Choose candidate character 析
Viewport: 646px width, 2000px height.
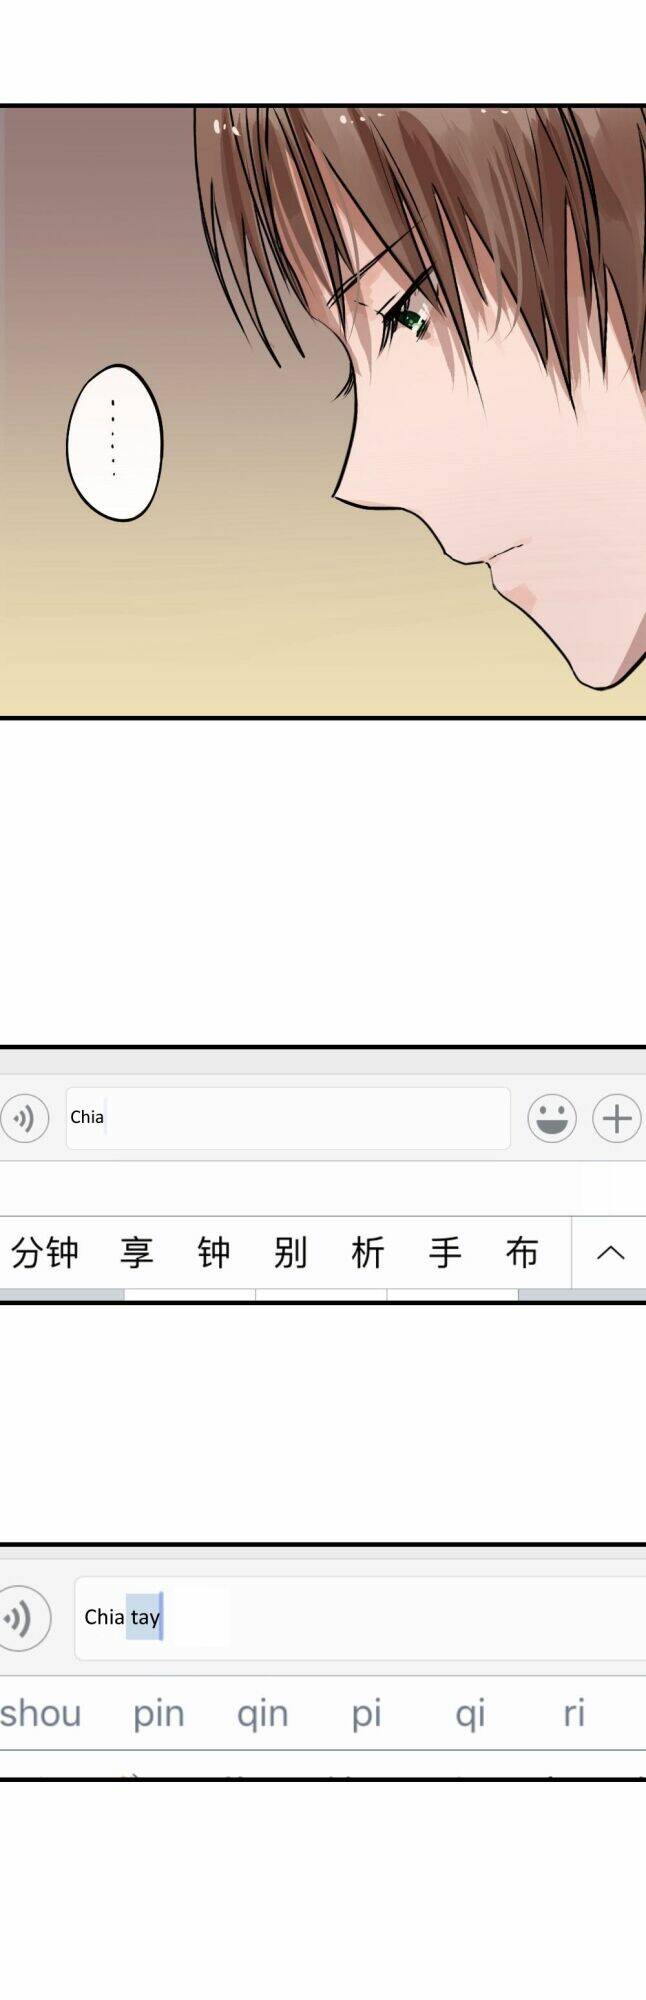(368, 1252)
